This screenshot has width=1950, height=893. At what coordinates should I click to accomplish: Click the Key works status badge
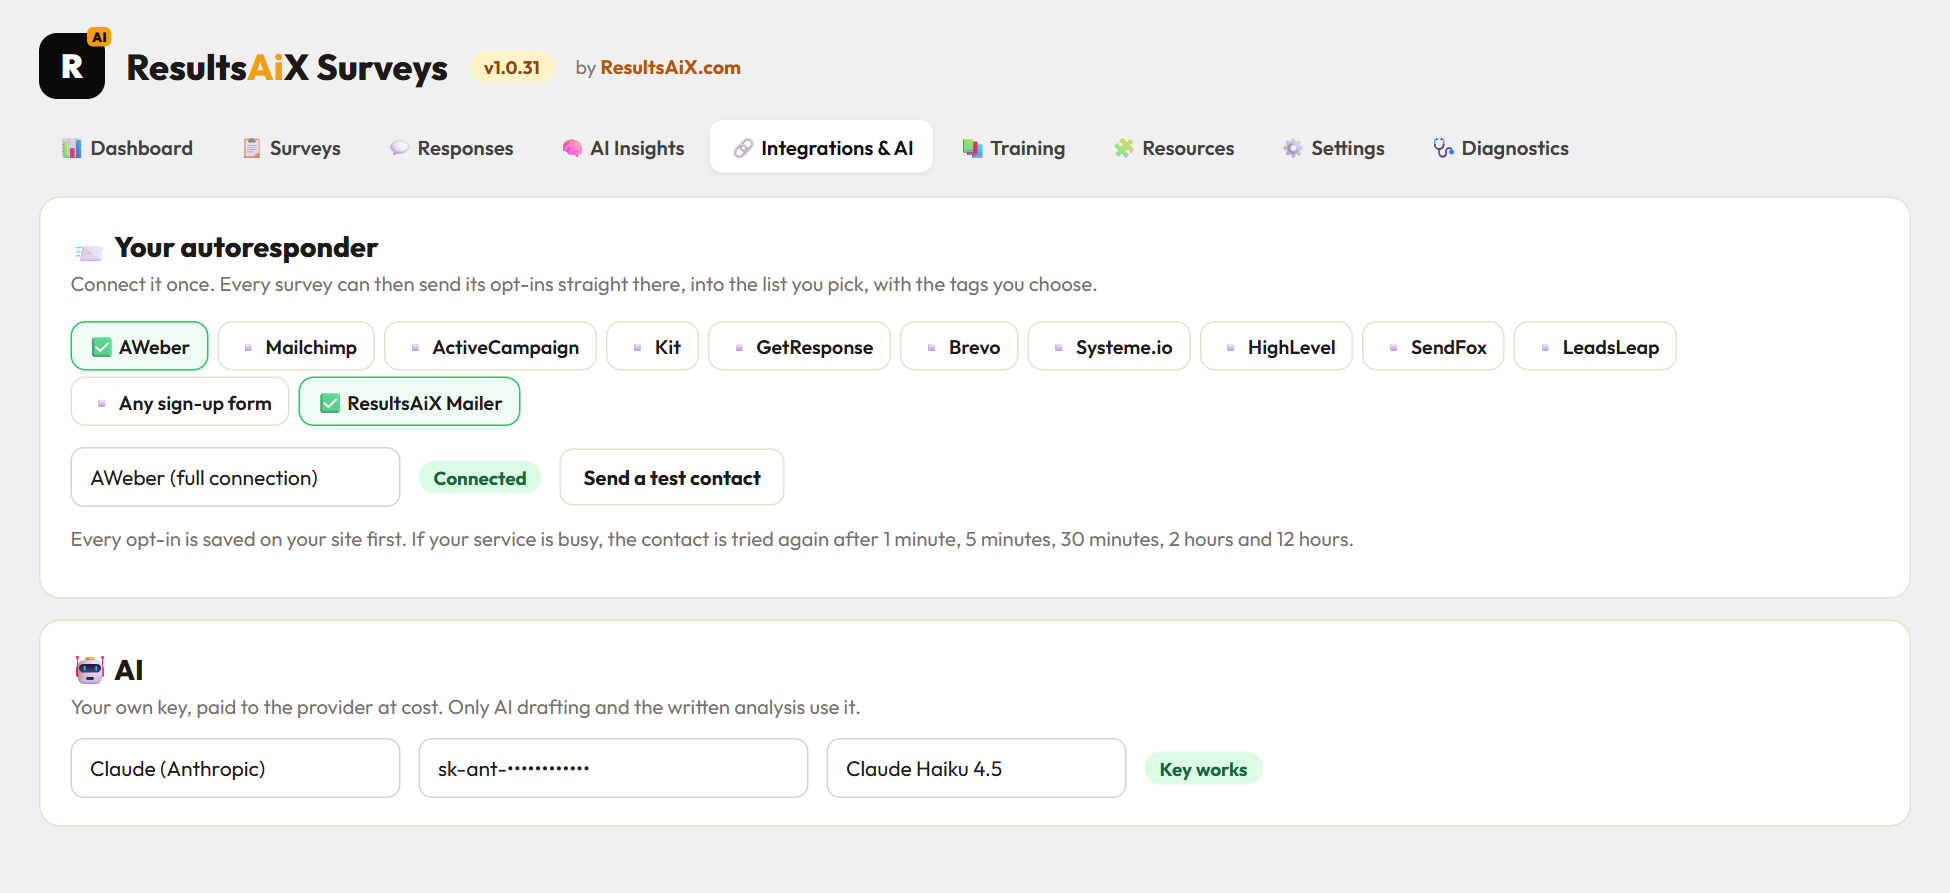[1203, 768]
